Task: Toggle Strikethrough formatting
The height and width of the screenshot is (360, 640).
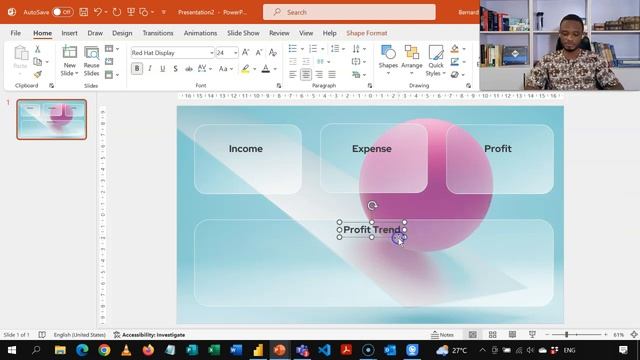Action: [x=189, y=69]
